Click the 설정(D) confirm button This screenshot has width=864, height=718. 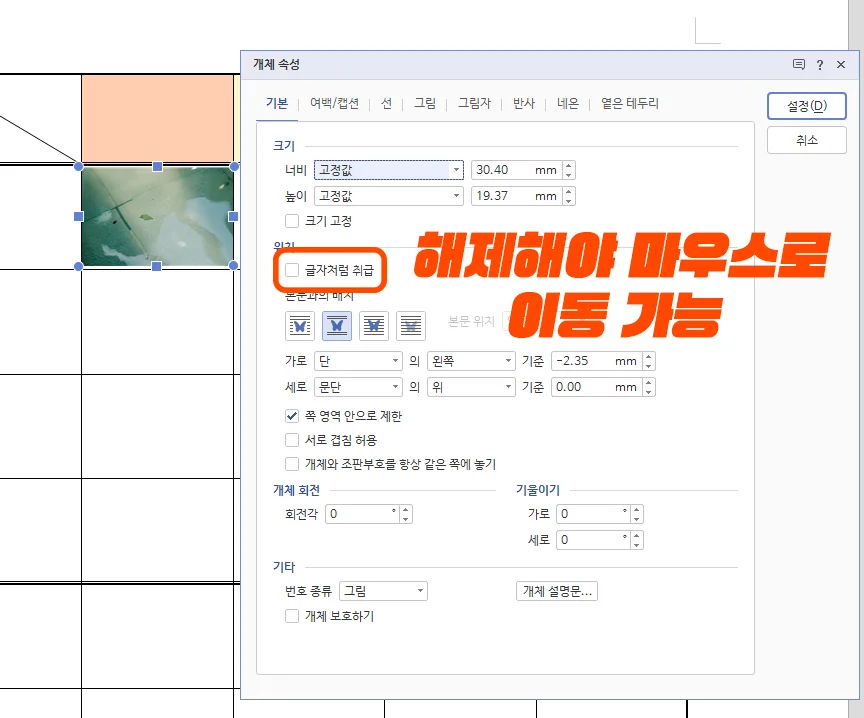point(808,106)
